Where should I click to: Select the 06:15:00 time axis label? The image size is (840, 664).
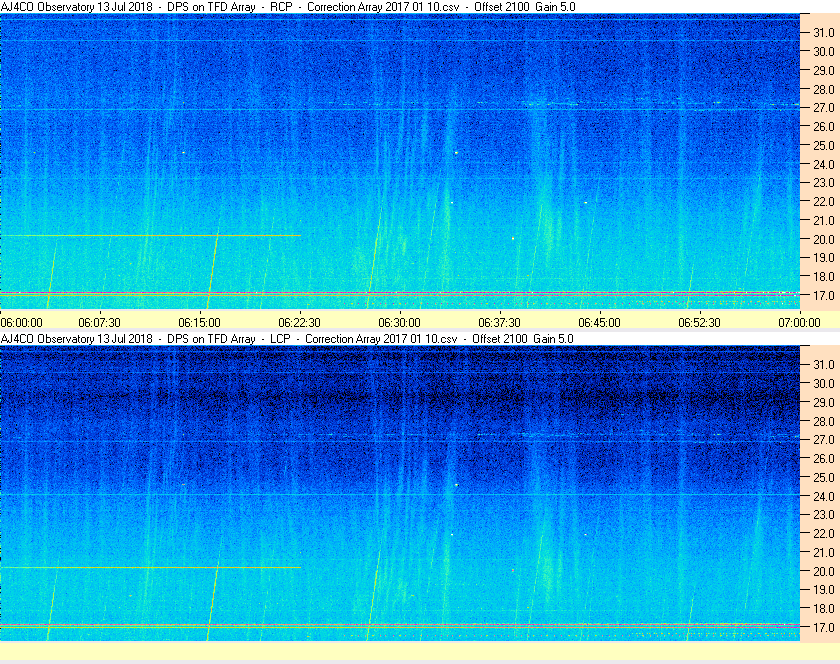(x=199, y=323)
